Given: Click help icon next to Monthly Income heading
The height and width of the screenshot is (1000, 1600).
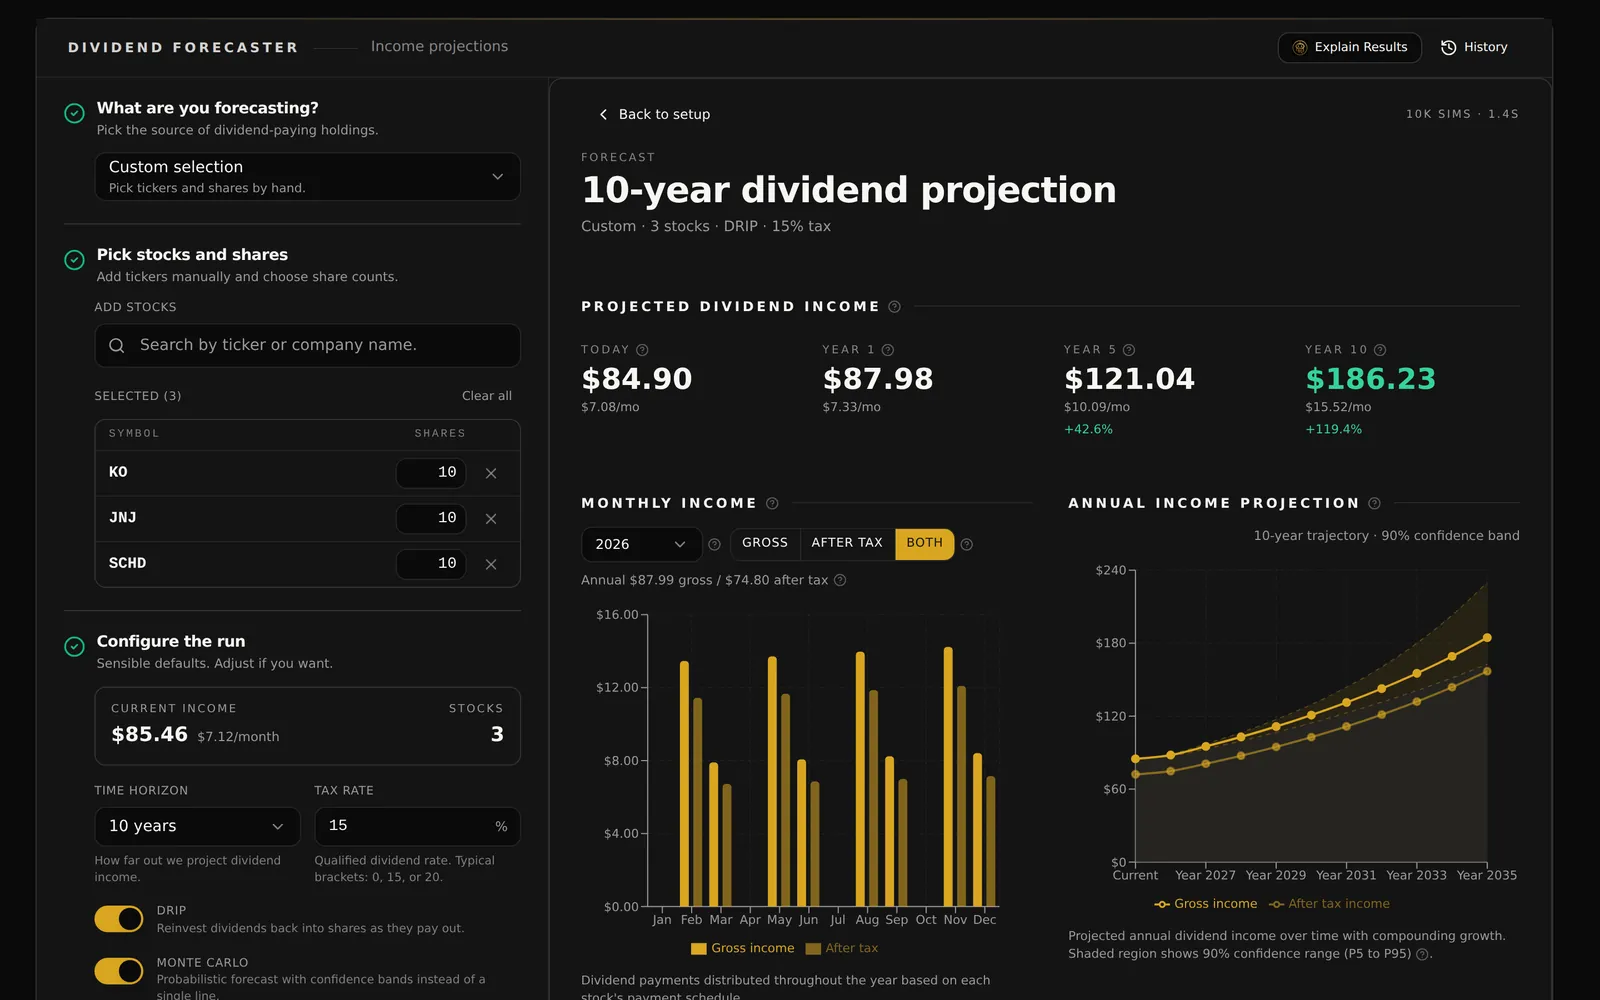Looking at the screenshot, I should pyautogui.click(x=772, y=504).
